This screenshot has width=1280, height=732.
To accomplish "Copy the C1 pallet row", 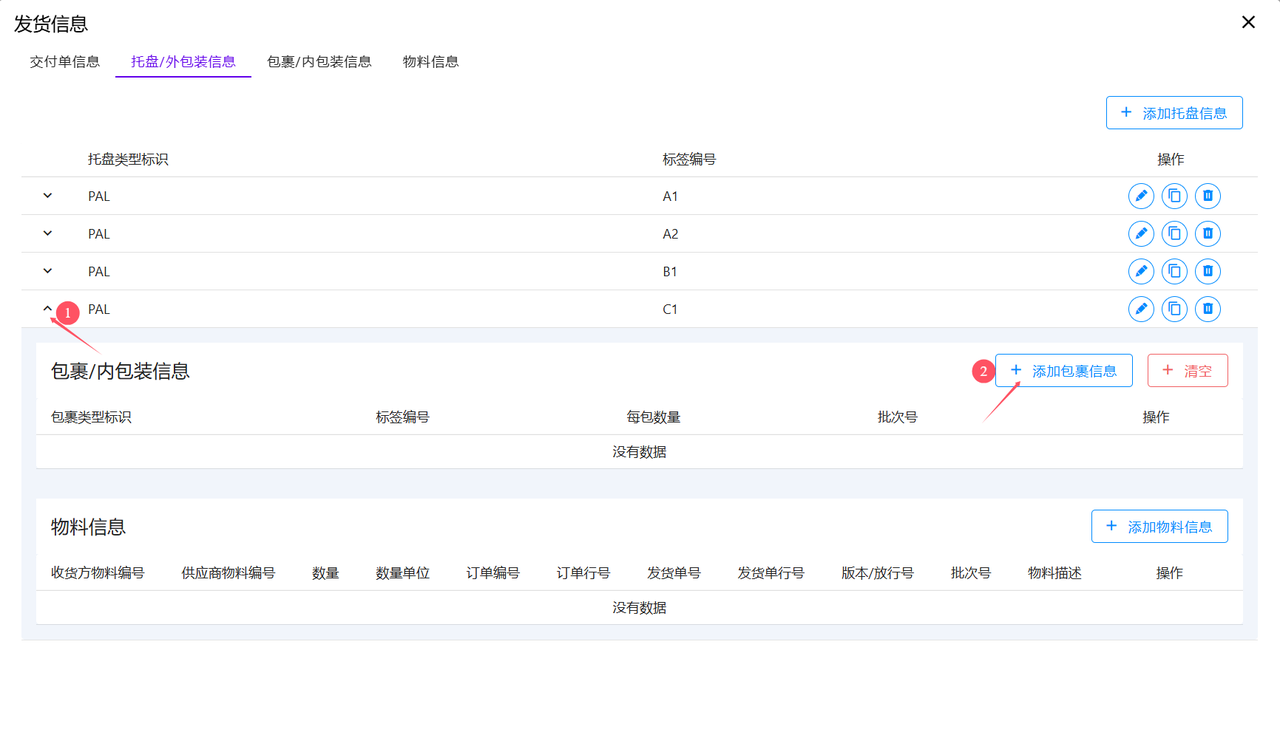I will tap(1174, 309).
